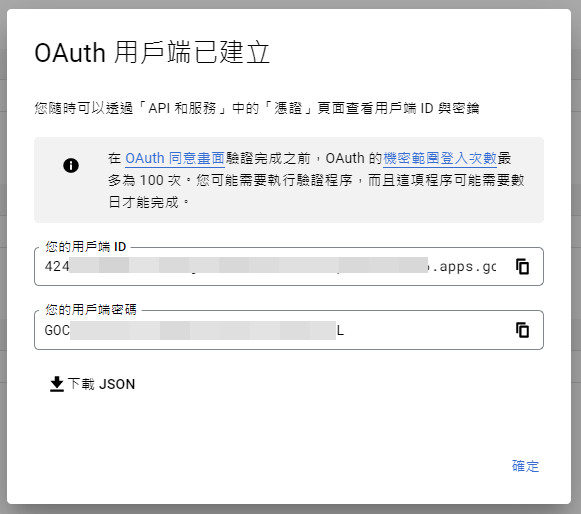
Task: Click the 100 次 limit text in the notice
Action: pyautogui.click(x=160, y=180)
